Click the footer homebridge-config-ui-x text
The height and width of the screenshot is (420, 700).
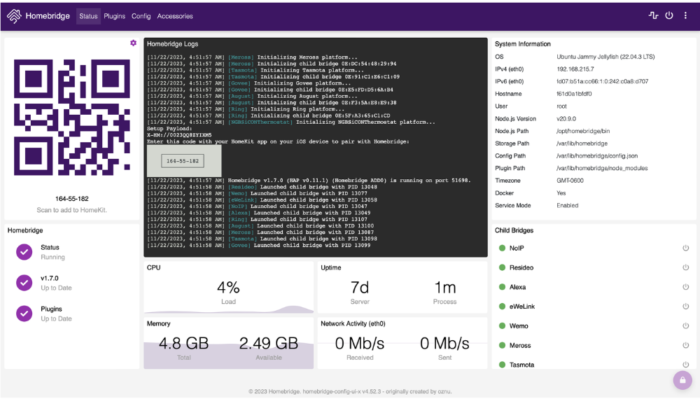click(x=342, y=391)
